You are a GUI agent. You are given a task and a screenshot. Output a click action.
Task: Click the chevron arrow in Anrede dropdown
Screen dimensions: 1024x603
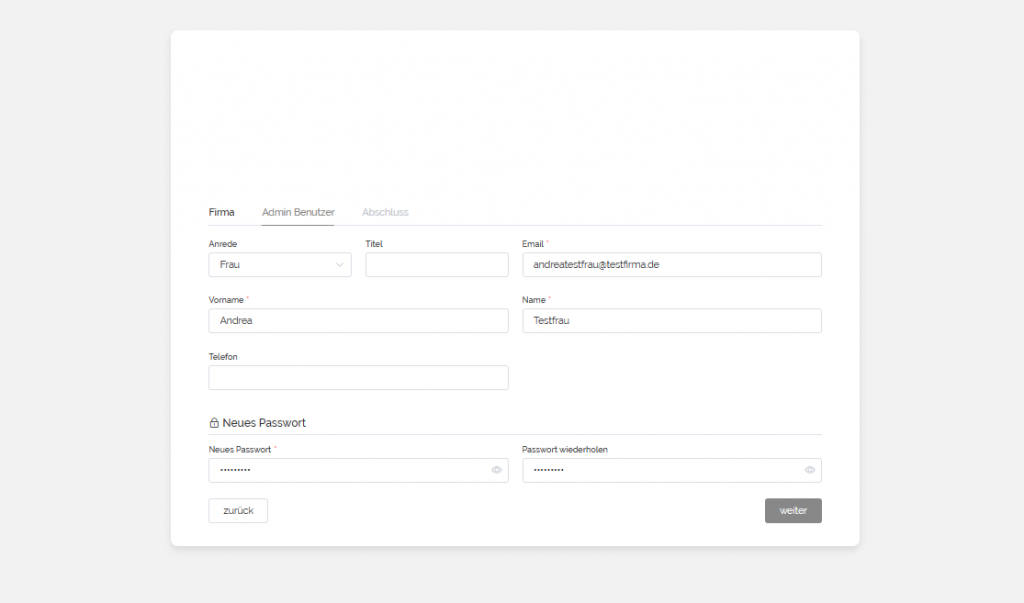339,265
